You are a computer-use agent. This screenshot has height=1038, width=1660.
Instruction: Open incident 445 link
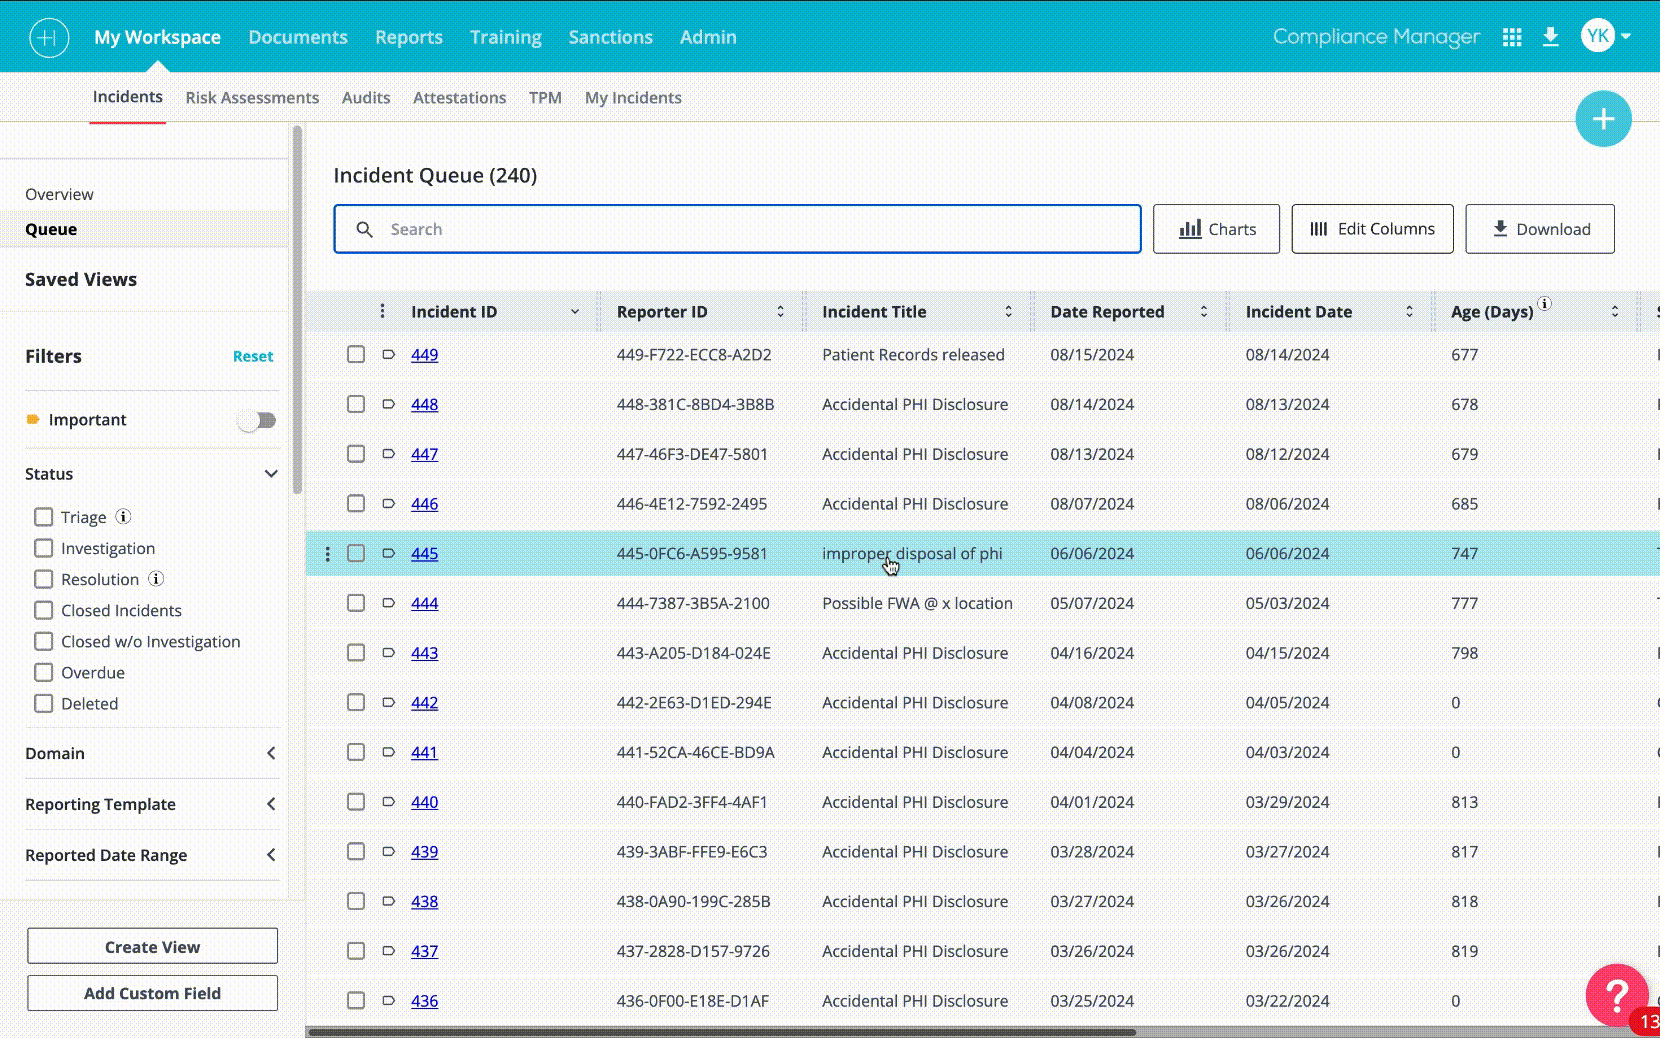pos(424,553)
